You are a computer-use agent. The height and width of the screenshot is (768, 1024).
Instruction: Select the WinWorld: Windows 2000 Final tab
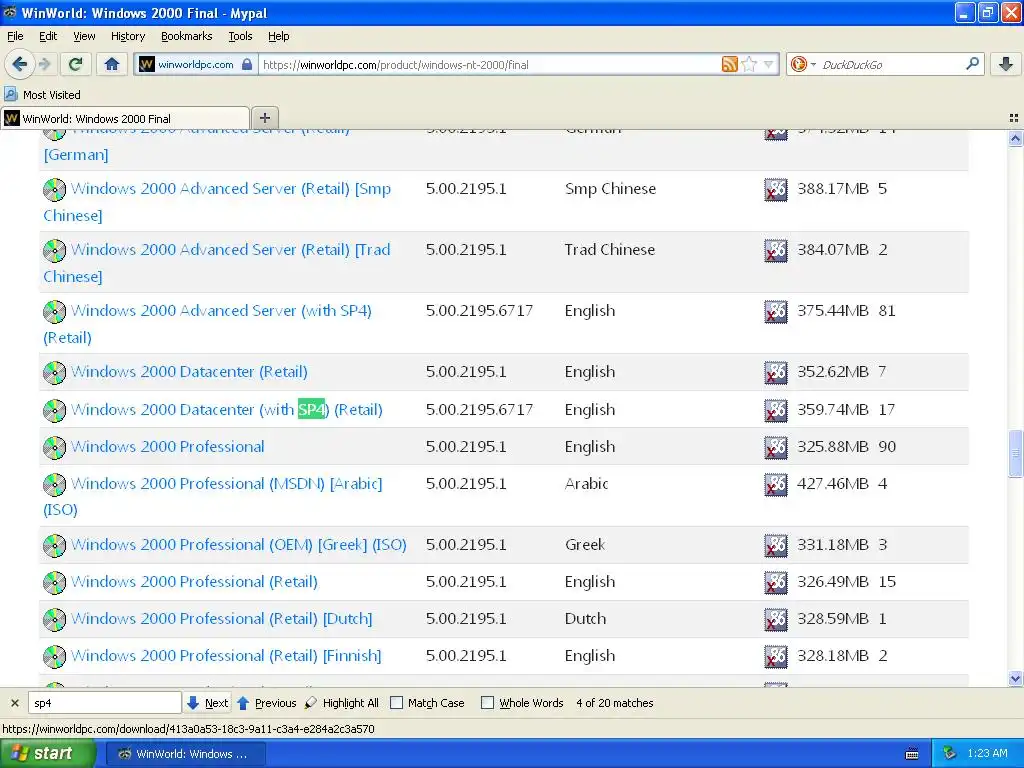click(x=125, y=118)
